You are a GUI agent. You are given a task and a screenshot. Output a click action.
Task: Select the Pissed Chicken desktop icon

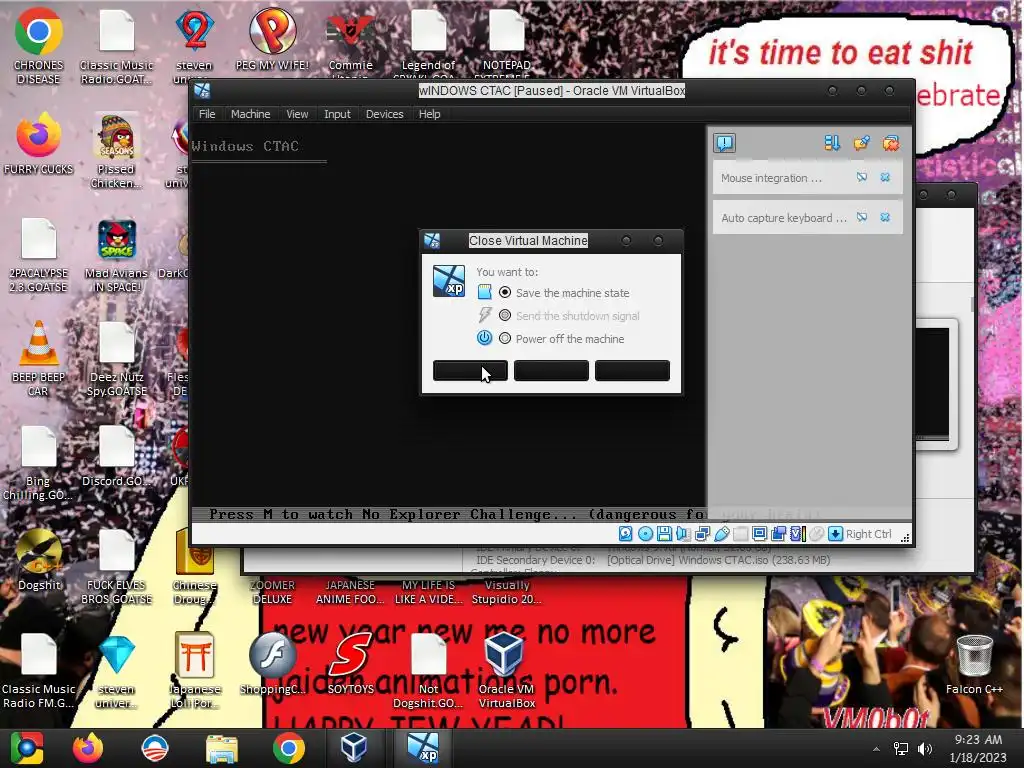pyautogui.click(x=116, y=151)
